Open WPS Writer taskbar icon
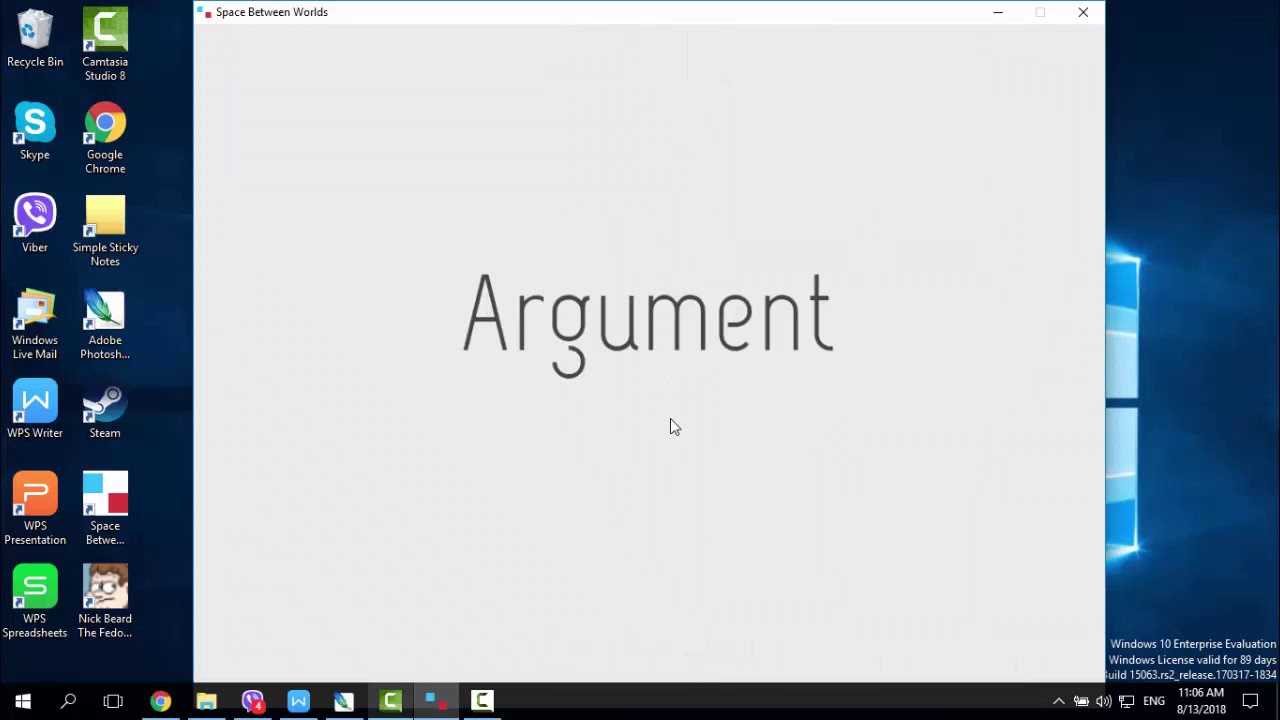Viewport: 1280px width, 720px height. 298,701
